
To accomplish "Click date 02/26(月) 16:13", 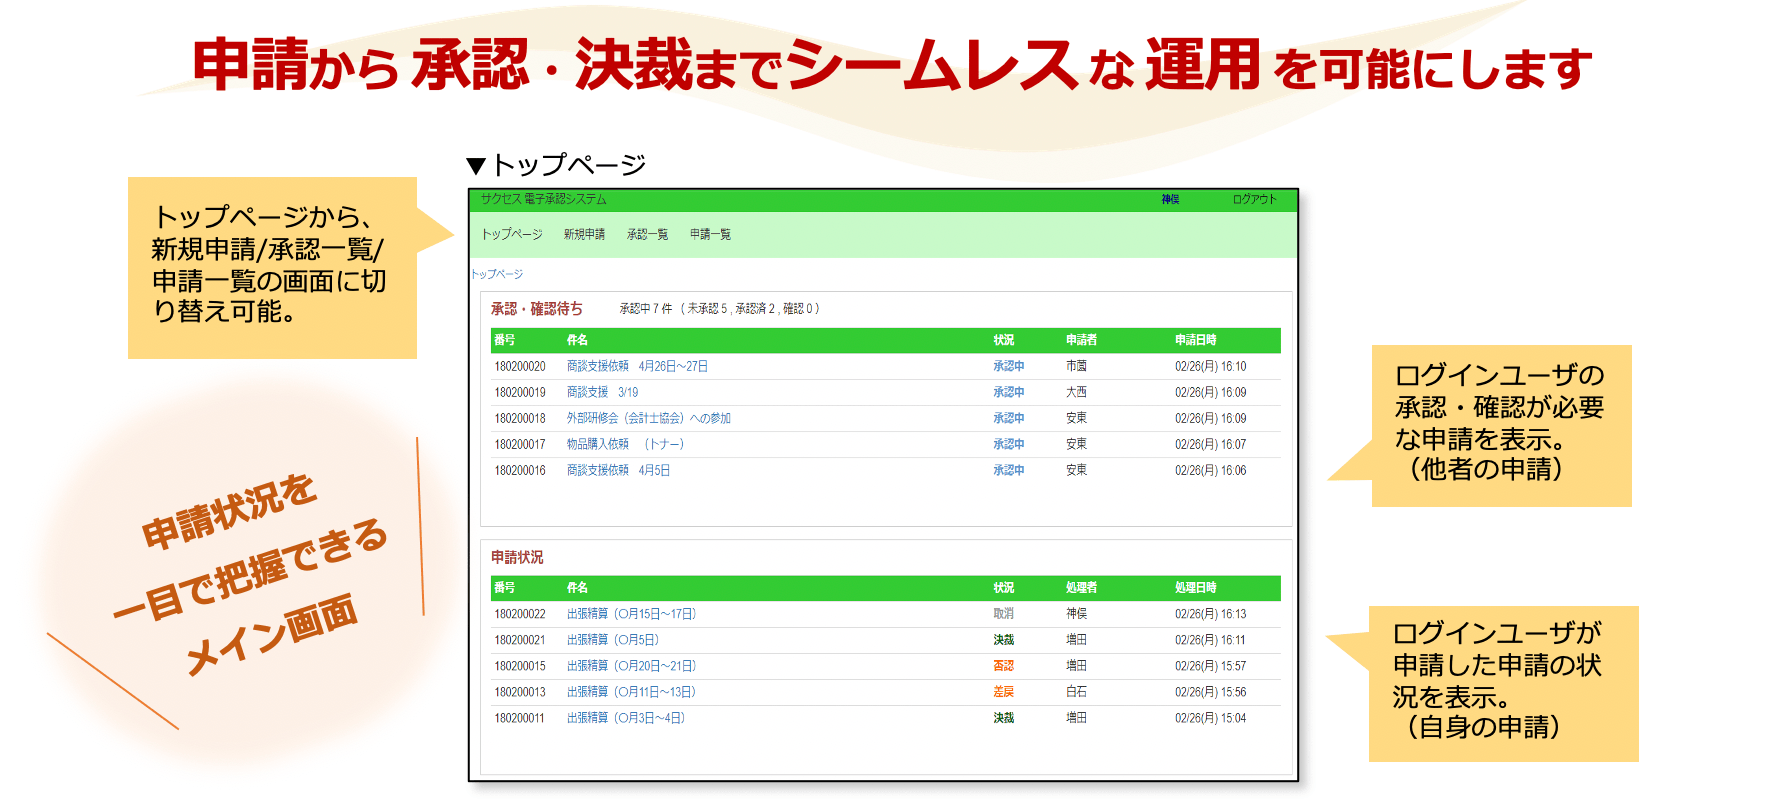I will pos(1210,614).
